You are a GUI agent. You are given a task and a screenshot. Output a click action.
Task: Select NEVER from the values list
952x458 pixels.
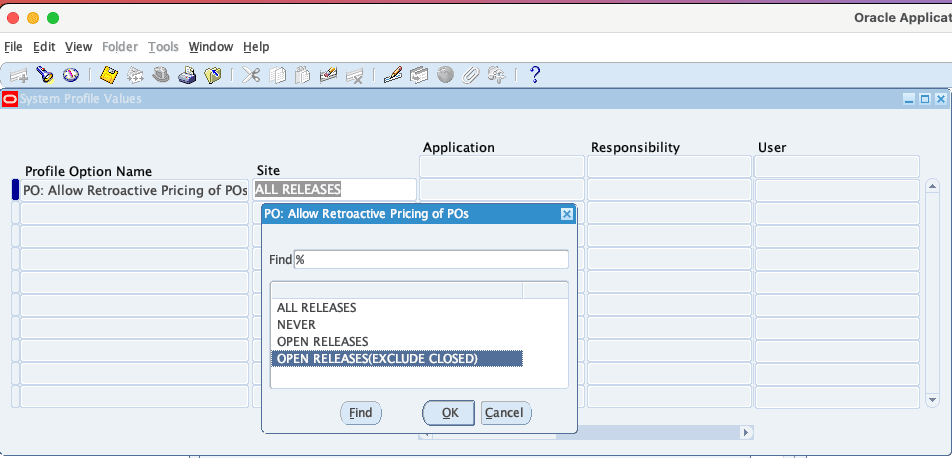pos(296,325)
